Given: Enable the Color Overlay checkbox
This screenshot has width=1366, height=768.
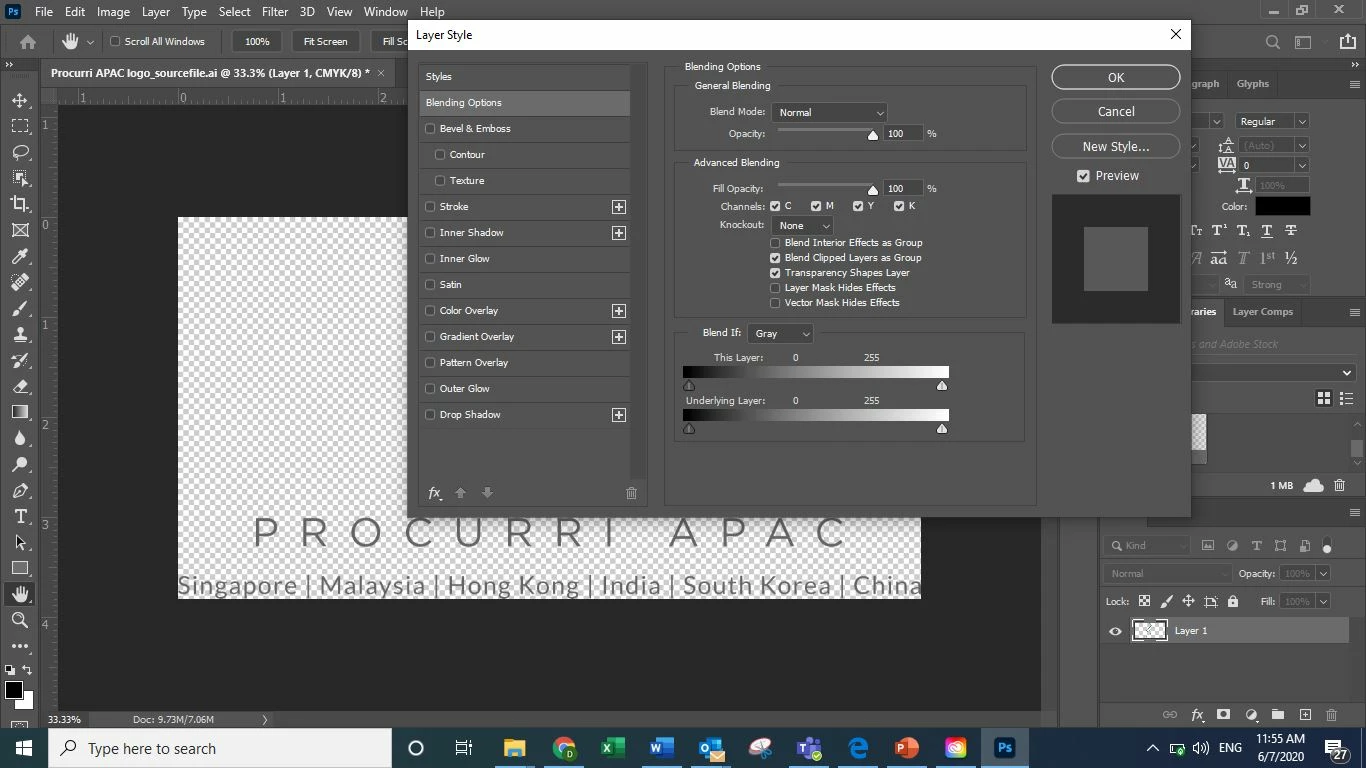Looking at the screenshot, I should click(x=431, y=311).
